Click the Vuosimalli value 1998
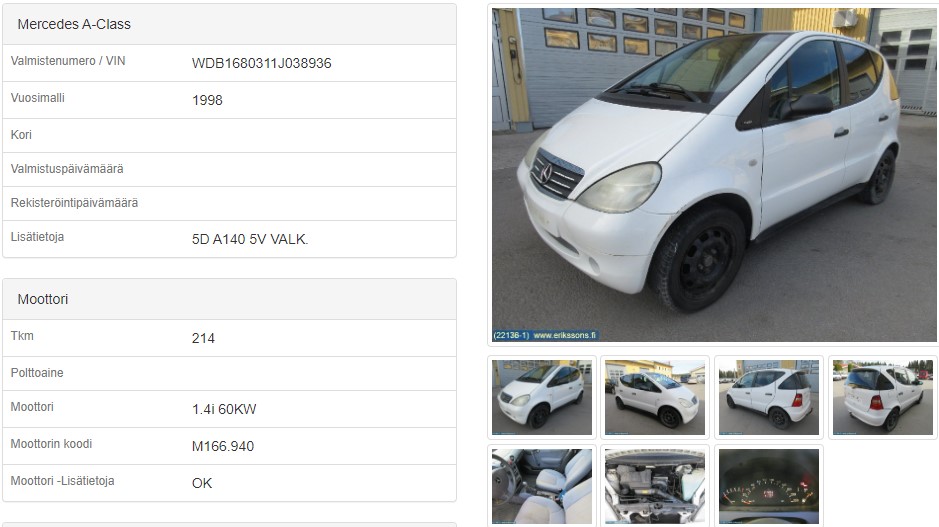Screen dimensions: 939x527 coord(207,101)
